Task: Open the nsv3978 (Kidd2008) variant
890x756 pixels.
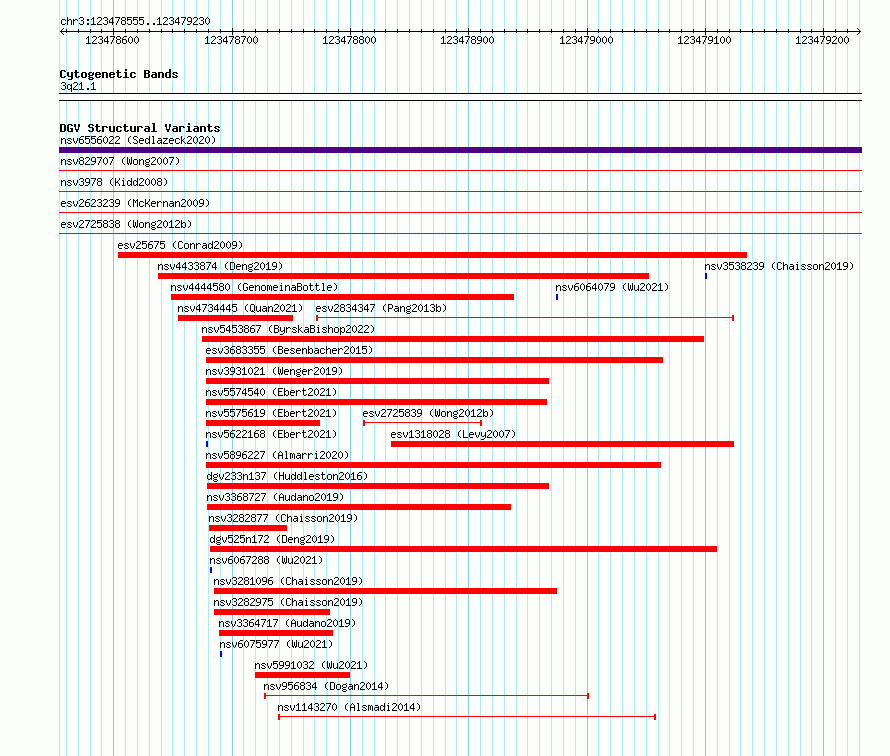Action: point(114,182)
